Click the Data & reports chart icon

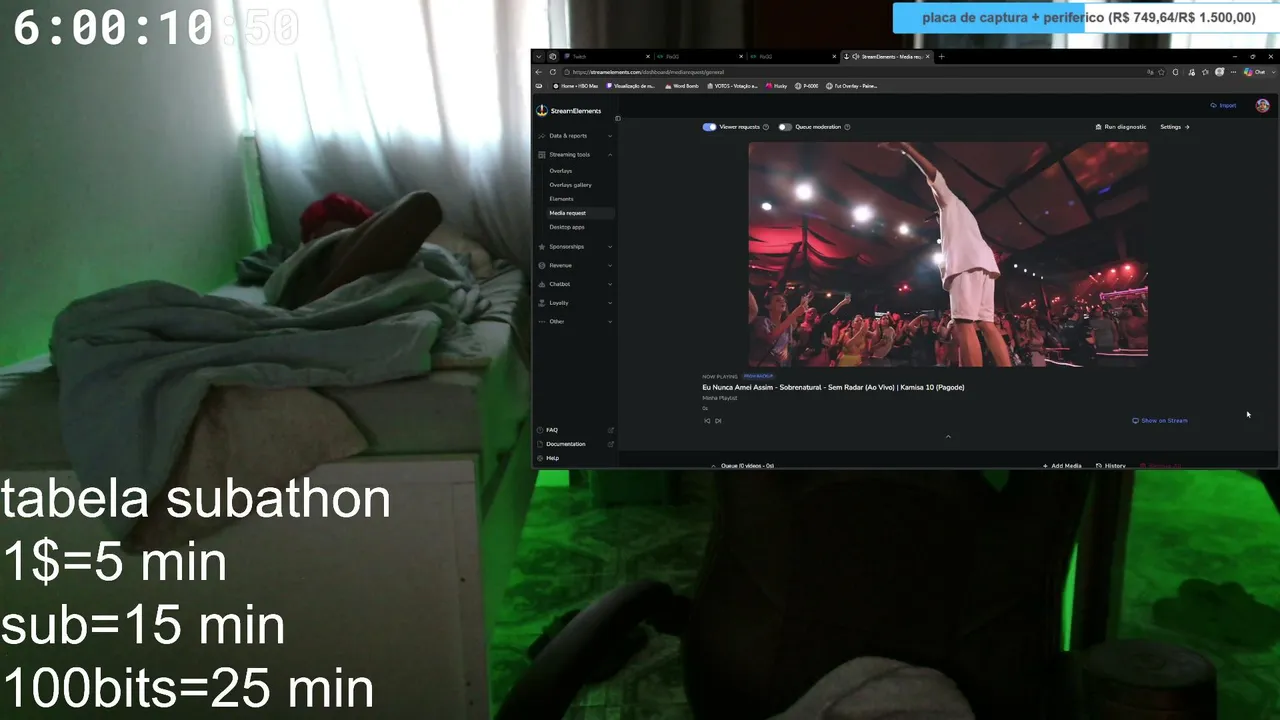pyautogui.click(x=542, y=136)
